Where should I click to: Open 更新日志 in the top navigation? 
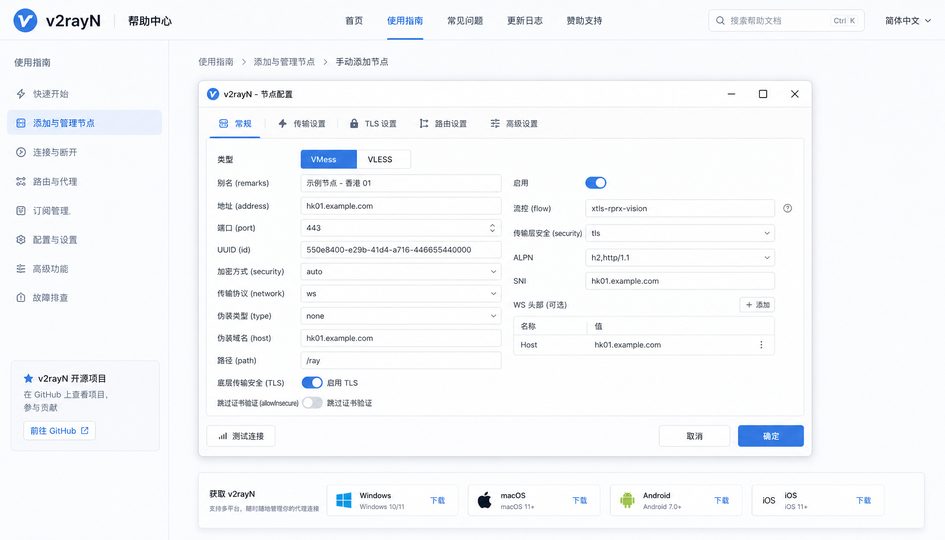point(524,20)
